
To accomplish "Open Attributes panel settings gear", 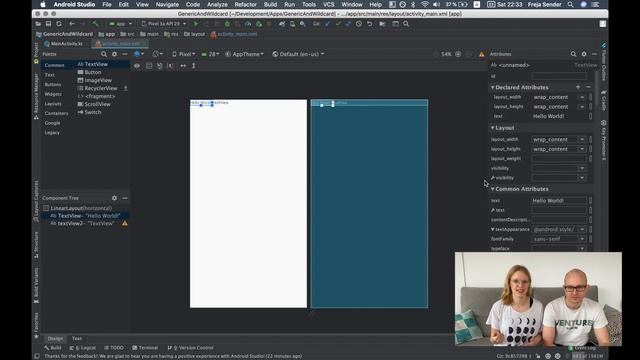I will (x=584, y=54).
